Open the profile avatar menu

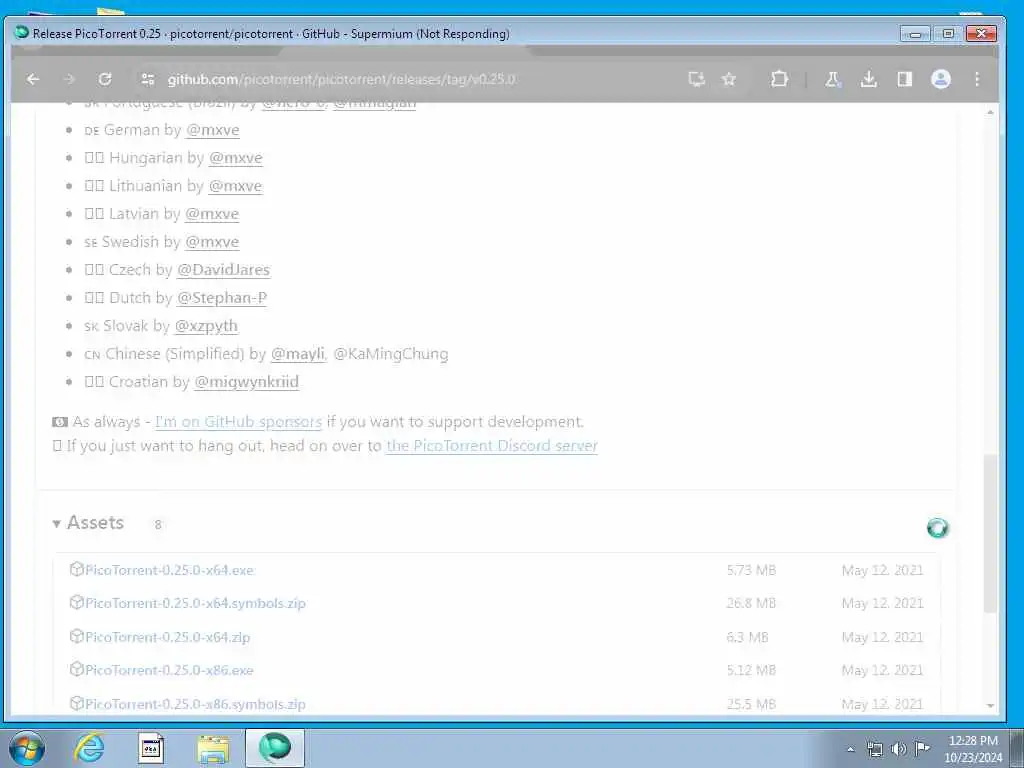[x=940, y=79]
